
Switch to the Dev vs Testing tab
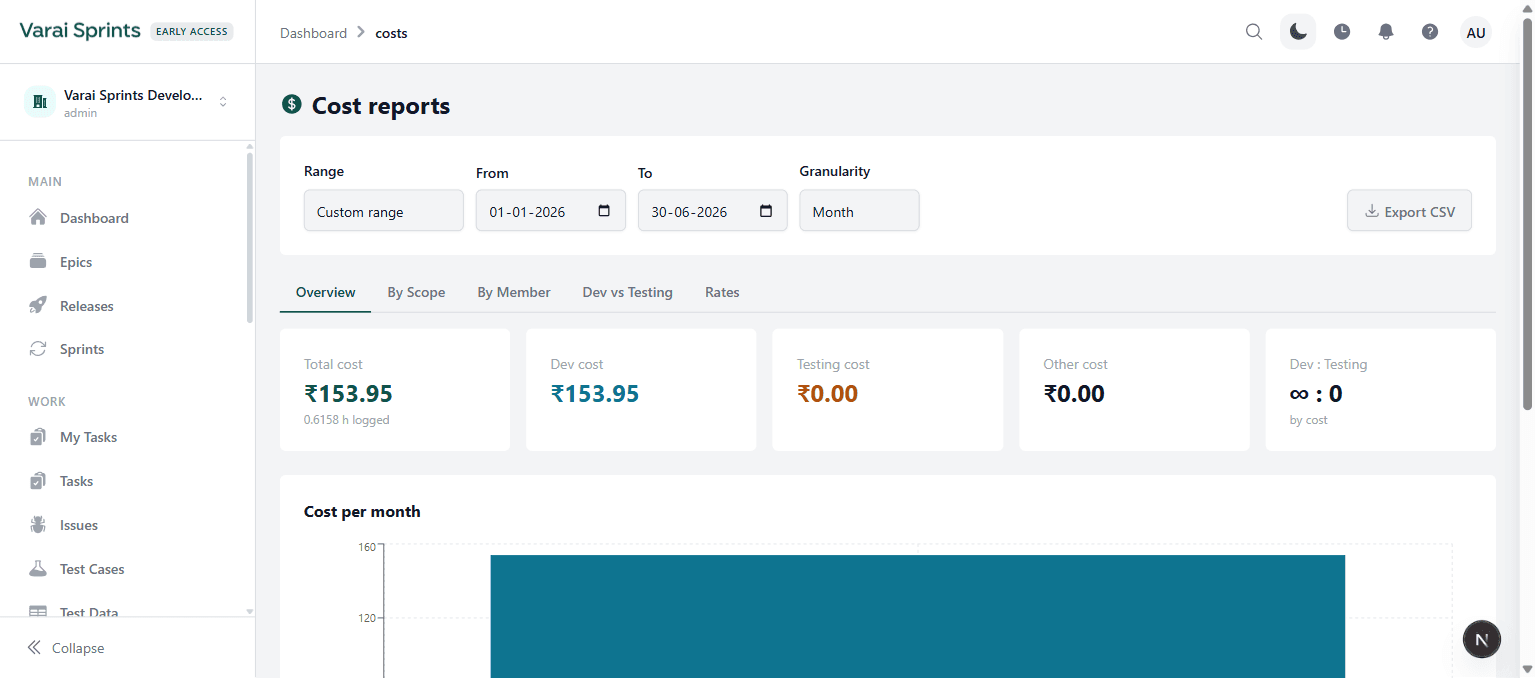pyautogui.click(x=628, y=292)
